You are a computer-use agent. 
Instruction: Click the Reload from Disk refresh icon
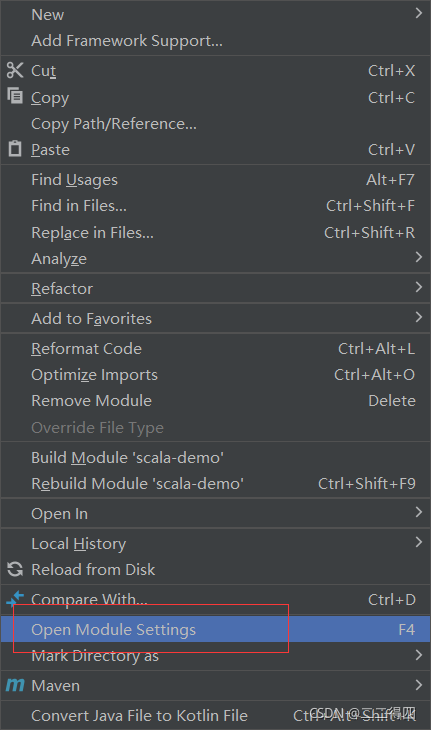[15, 569]
